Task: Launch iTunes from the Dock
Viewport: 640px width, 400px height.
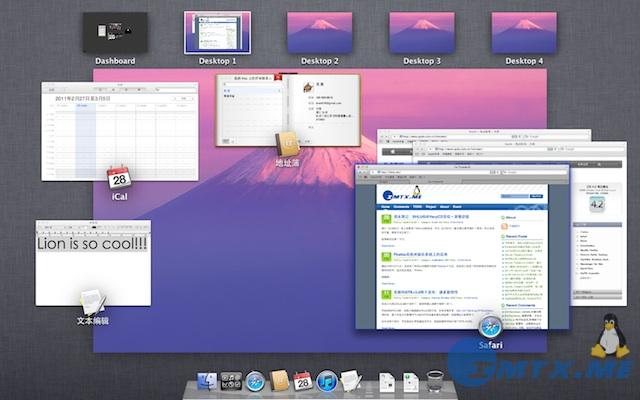Action: pyautogui.click(x=327, y=382)
